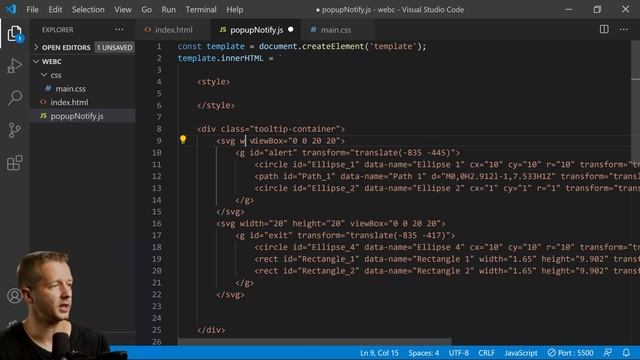The width and height of the screenshot is (640, 360).
Task: Open Help menu
Action: [235, 9]
